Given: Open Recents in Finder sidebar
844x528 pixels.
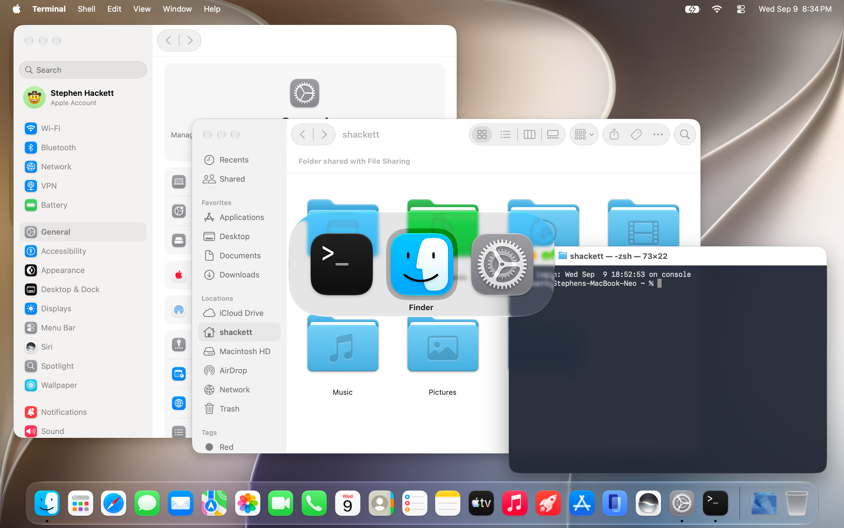Looking at the screenshot, I should click(x=238, y=160).
